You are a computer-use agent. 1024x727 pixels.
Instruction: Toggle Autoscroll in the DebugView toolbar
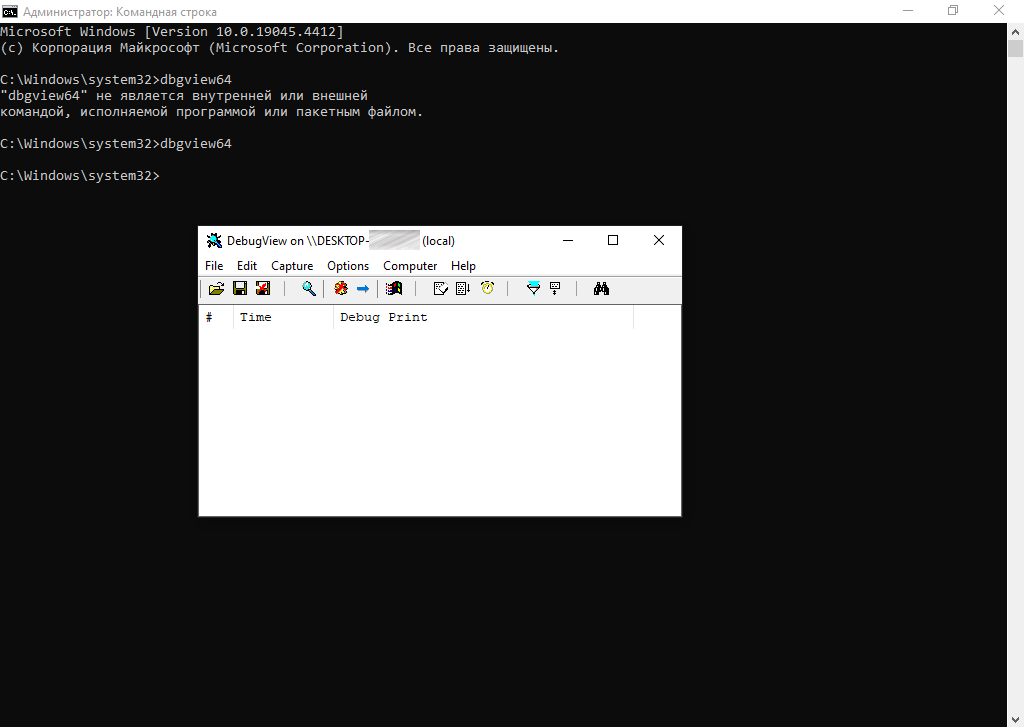click(x=463, y=289)
